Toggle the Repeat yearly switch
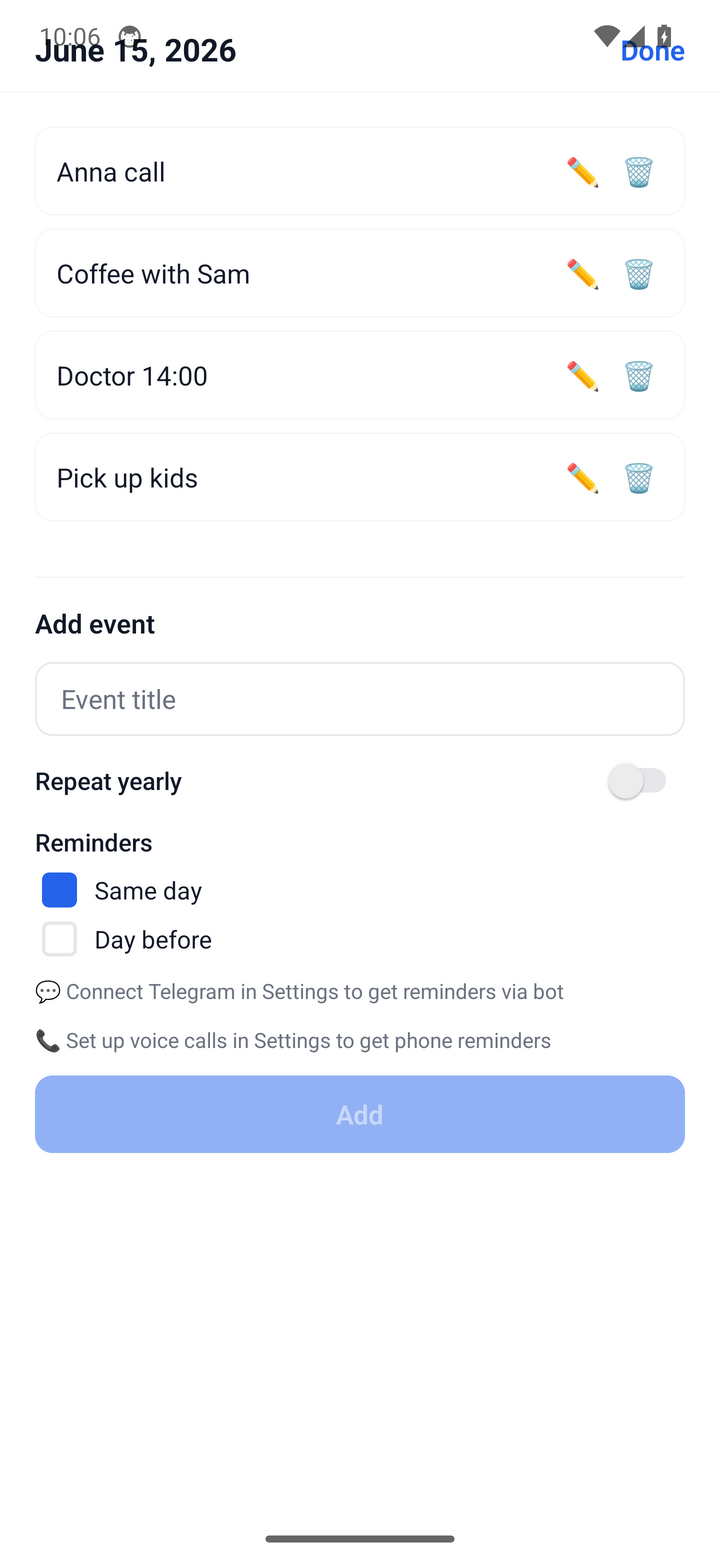This screenshot has width=720, height=1560. [637, 781]
